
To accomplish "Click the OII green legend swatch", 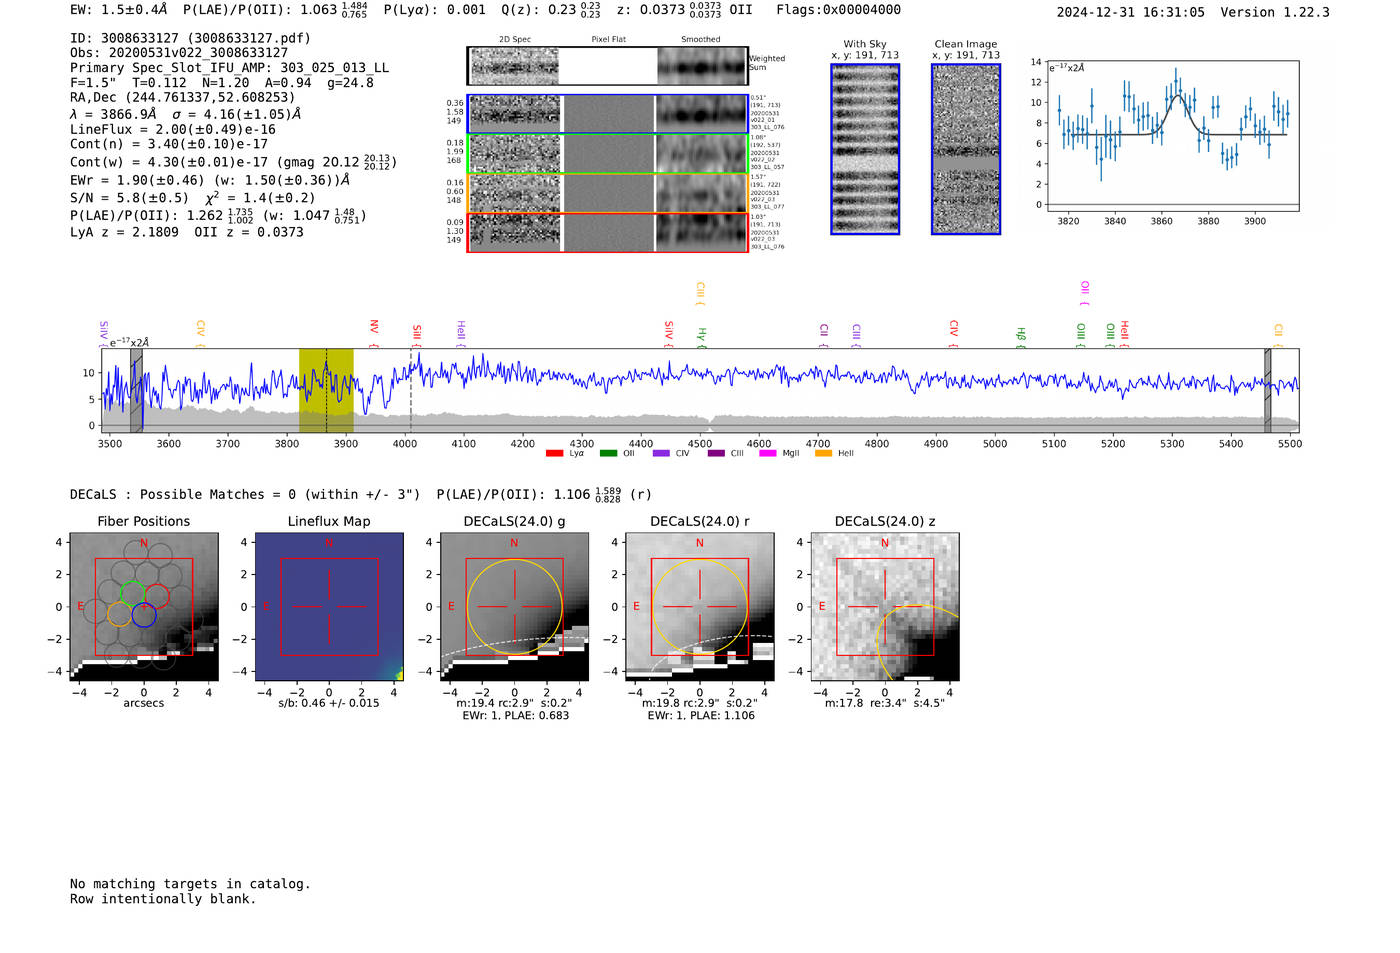I will click(608, 454).
